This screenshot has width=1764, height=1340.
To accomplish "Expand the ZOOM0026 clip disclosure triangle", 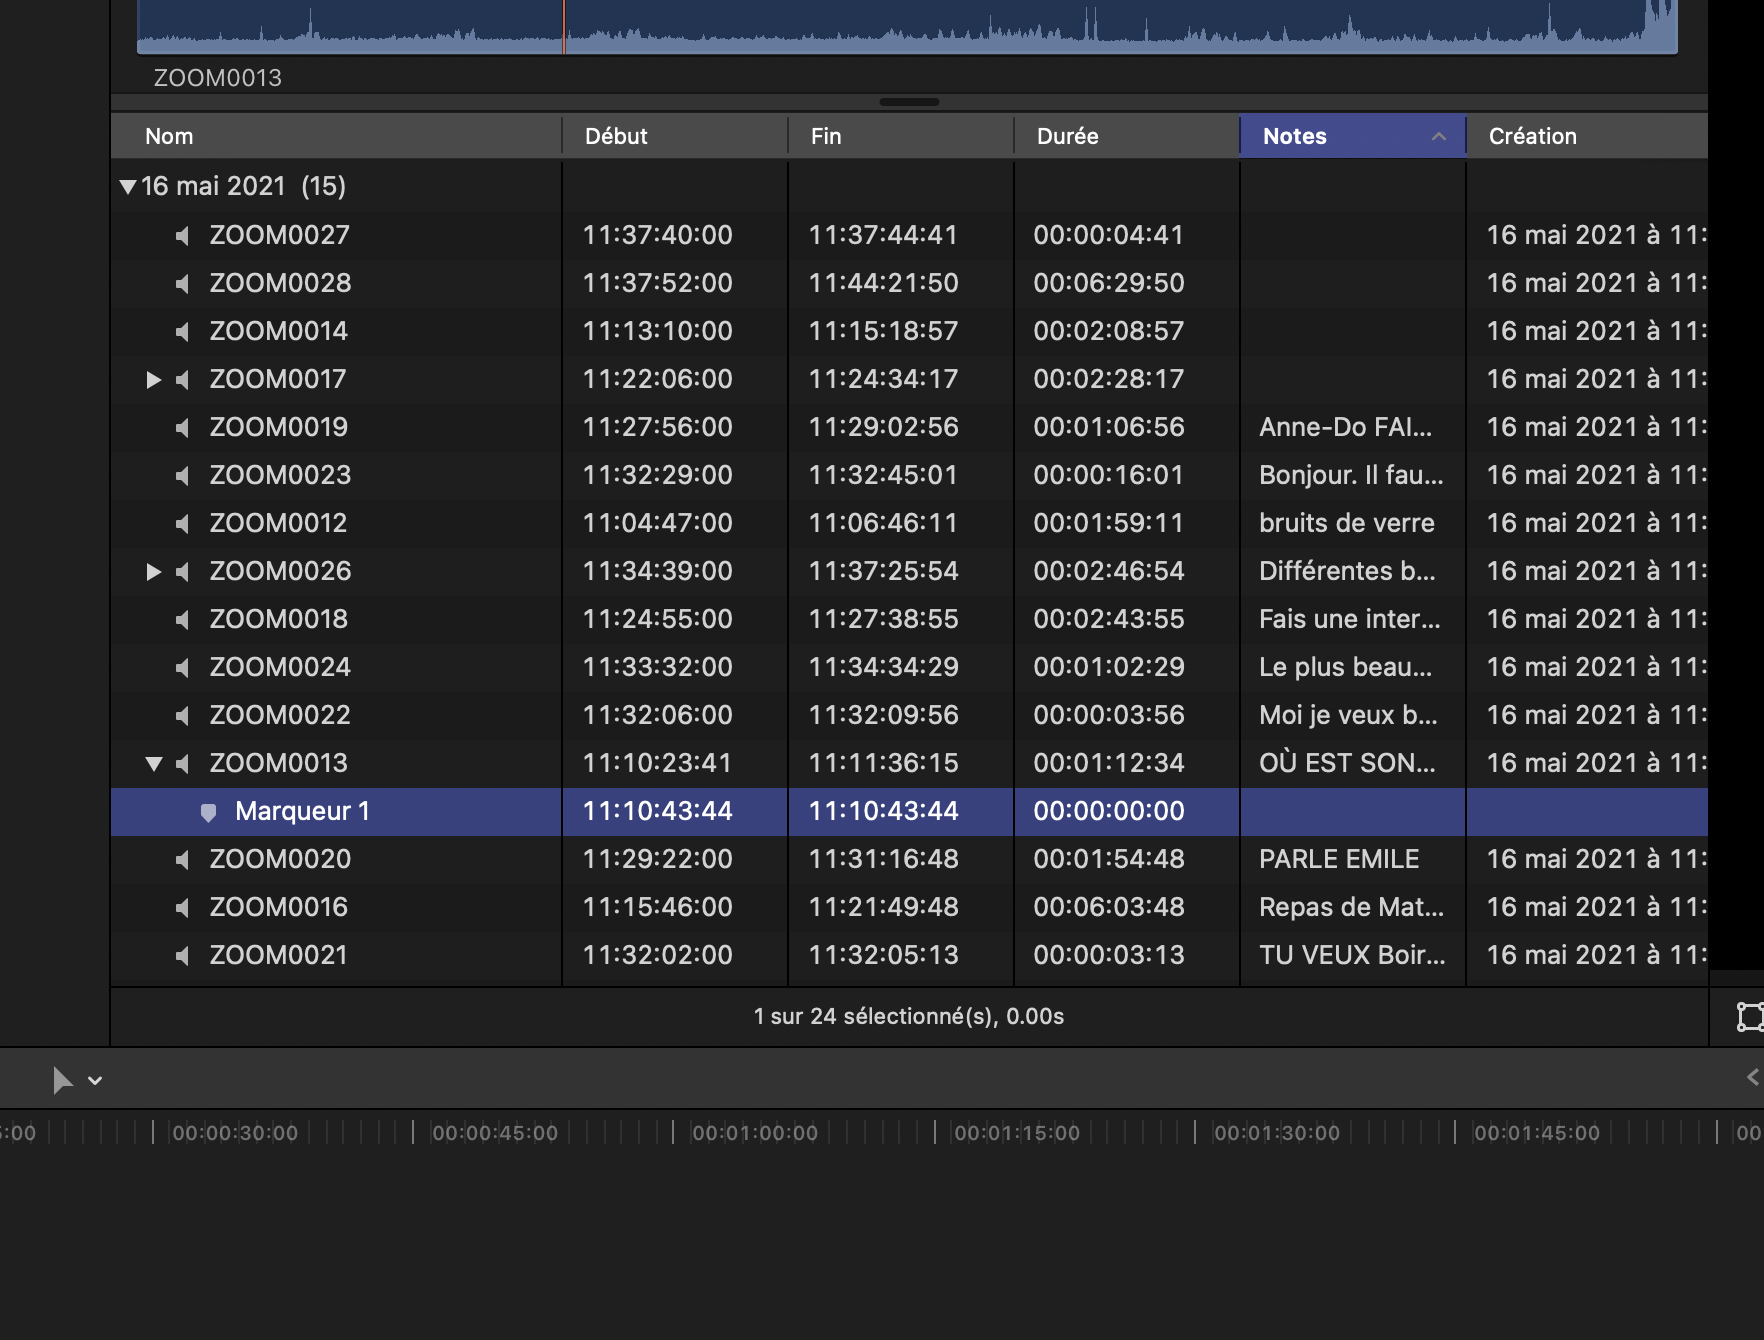I will pos(153,572).
